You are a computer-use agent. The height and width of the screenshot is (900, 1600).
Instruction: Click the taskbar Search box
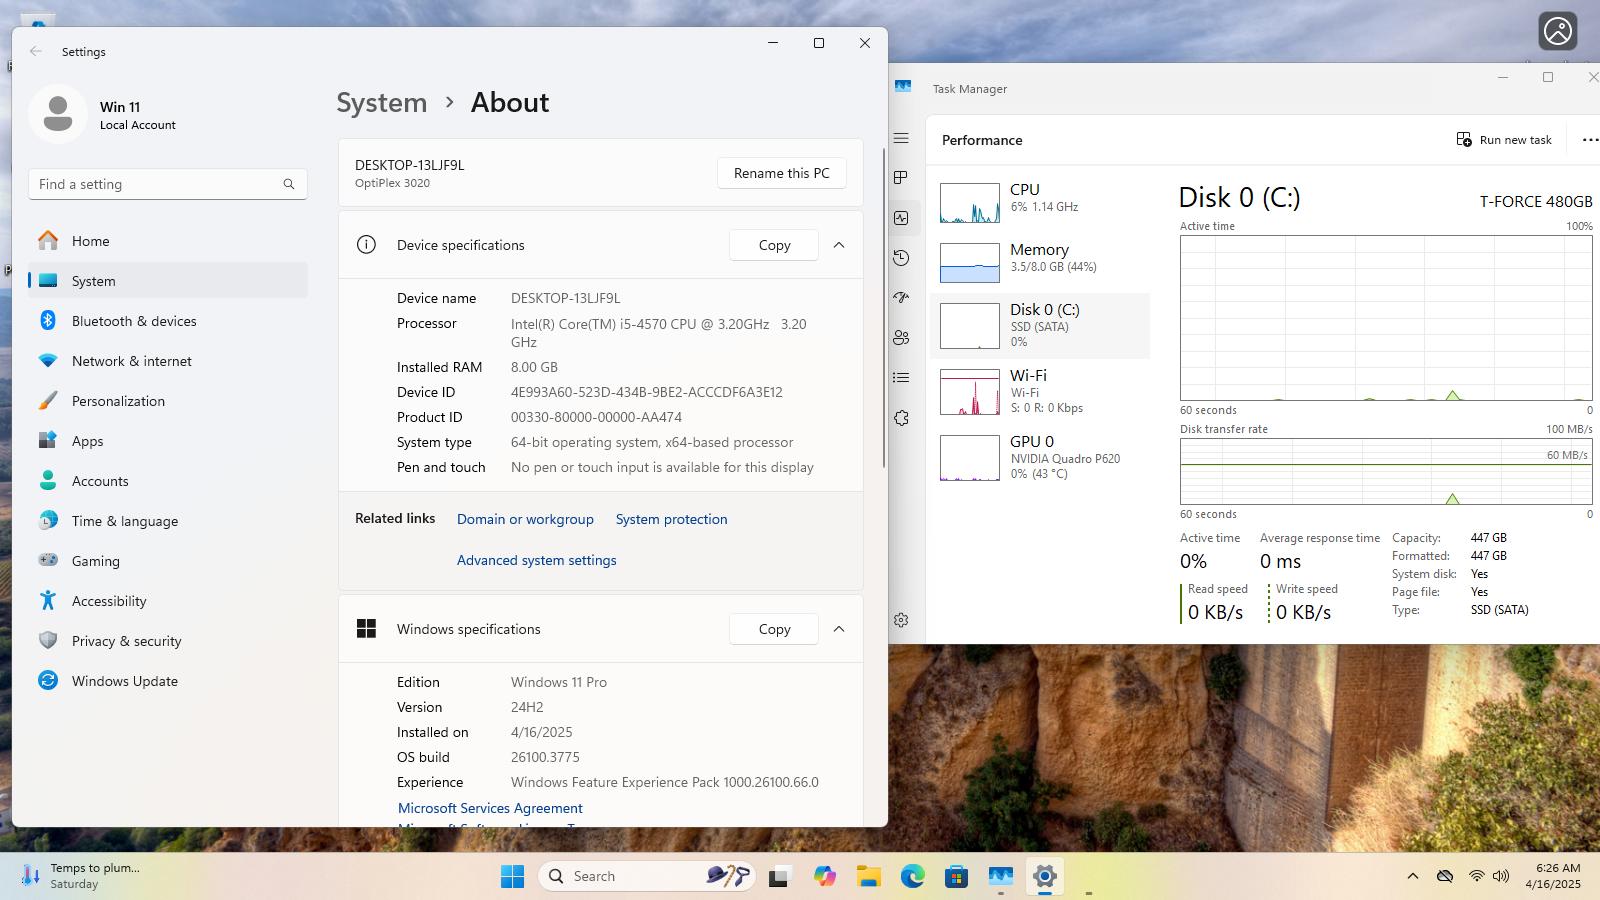tap(647, 876)
